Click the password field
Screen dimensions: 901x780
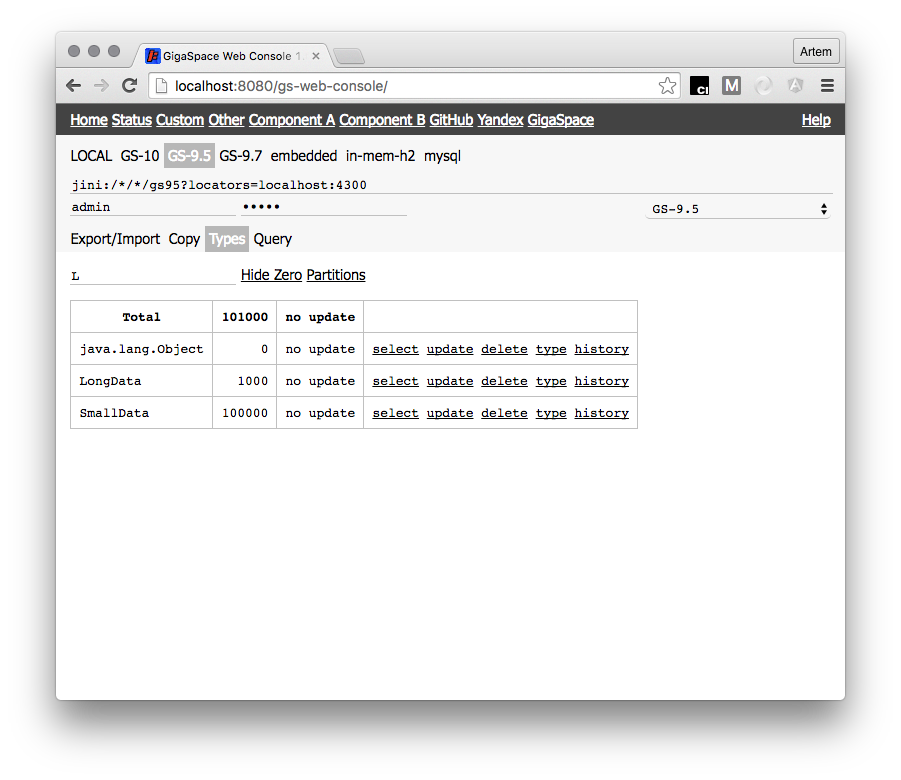(x=324, y=207)
